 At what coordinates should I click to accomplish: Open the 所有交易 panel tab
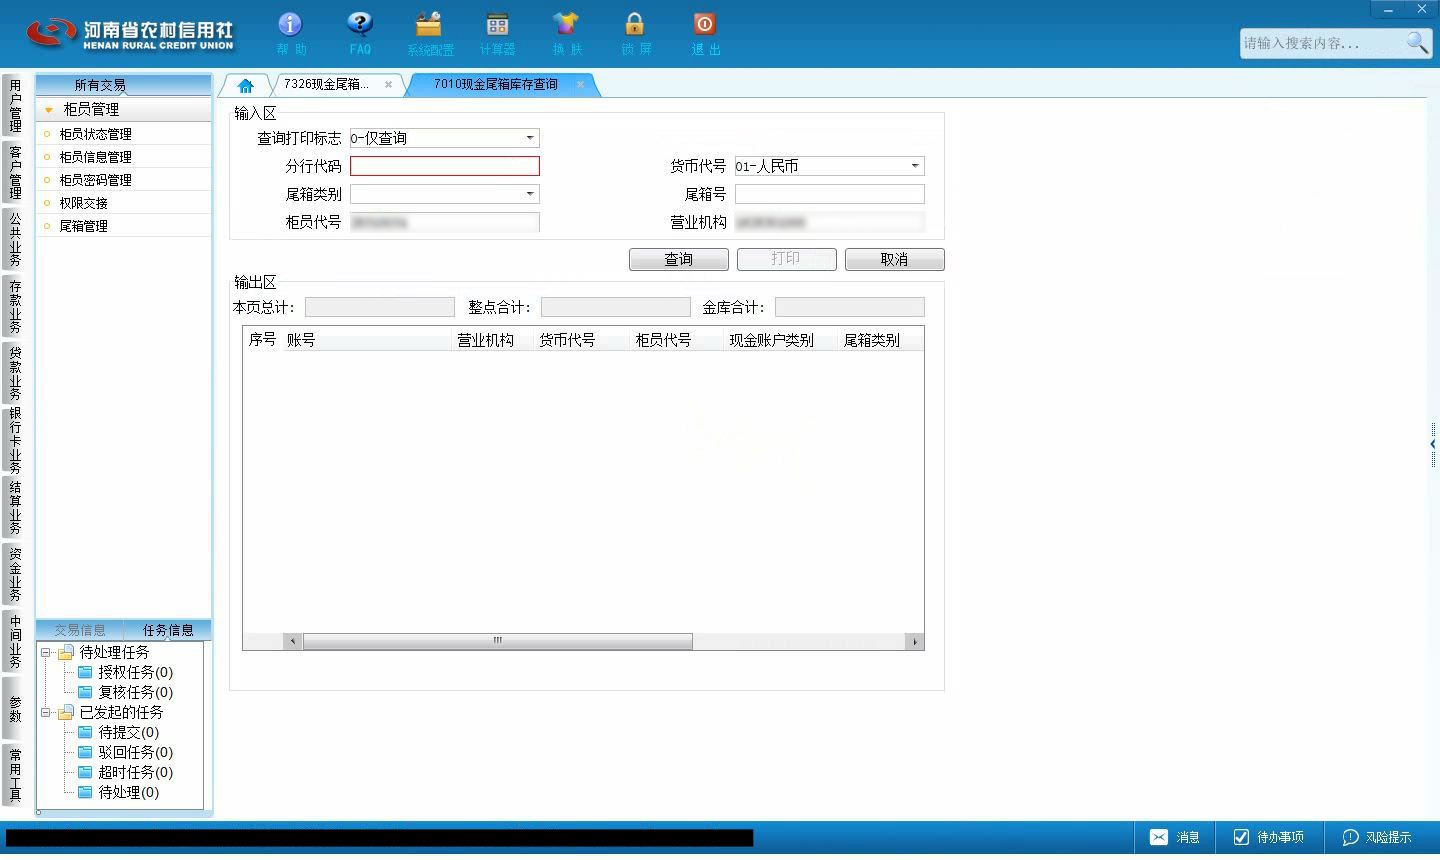(100, 85)
